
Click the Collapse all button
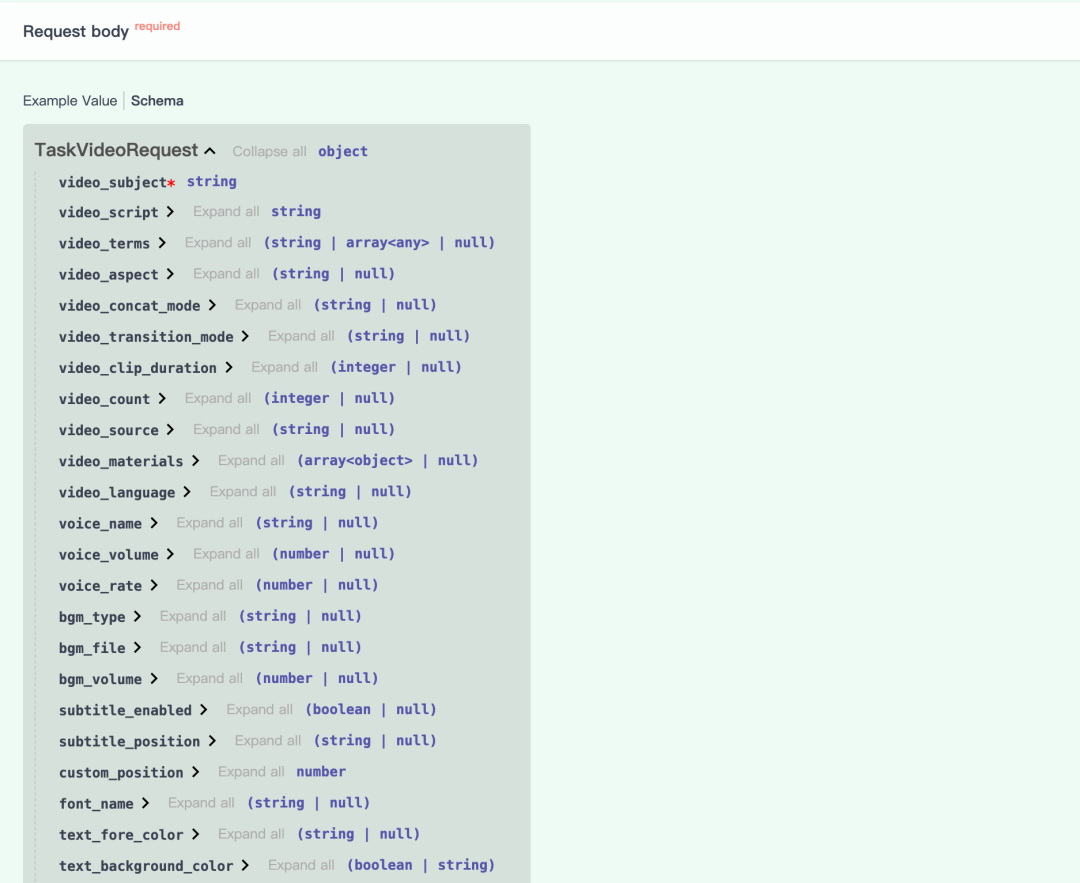tap(269, 152)
